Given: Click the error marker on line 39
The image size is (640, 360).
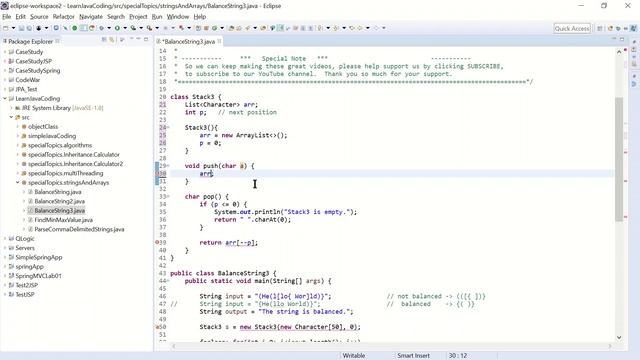Looking at the screenshot, I should [x=158, y=242].
